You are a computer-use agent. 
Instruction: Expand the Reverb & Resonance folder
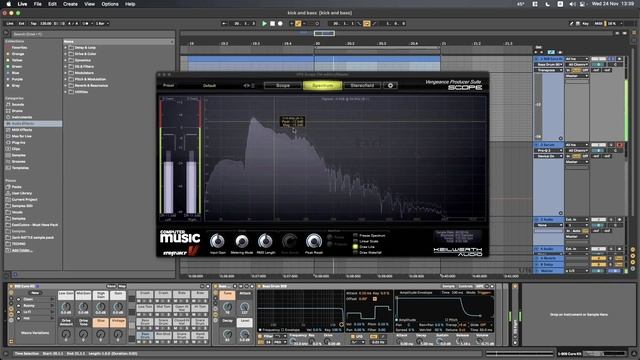[x=65, y=86]
